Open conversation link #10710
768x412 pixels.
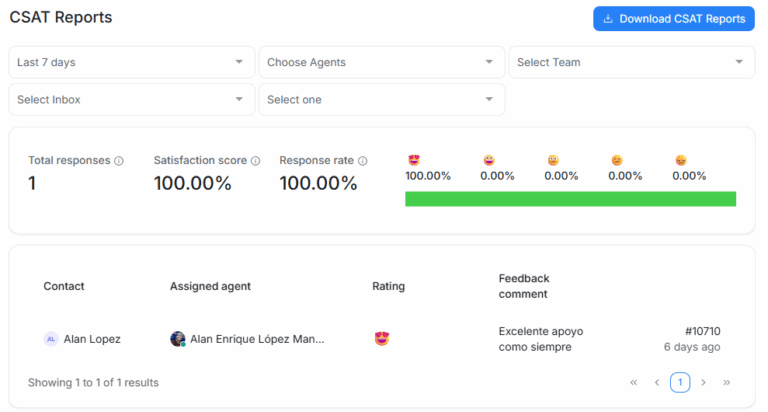702,331
